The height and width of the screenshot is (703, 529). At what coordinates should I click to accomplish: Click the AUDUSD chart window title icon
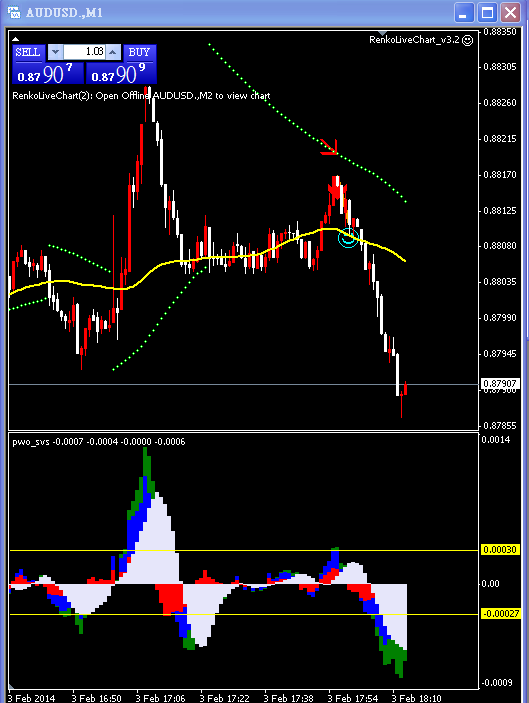click(14, 12)
